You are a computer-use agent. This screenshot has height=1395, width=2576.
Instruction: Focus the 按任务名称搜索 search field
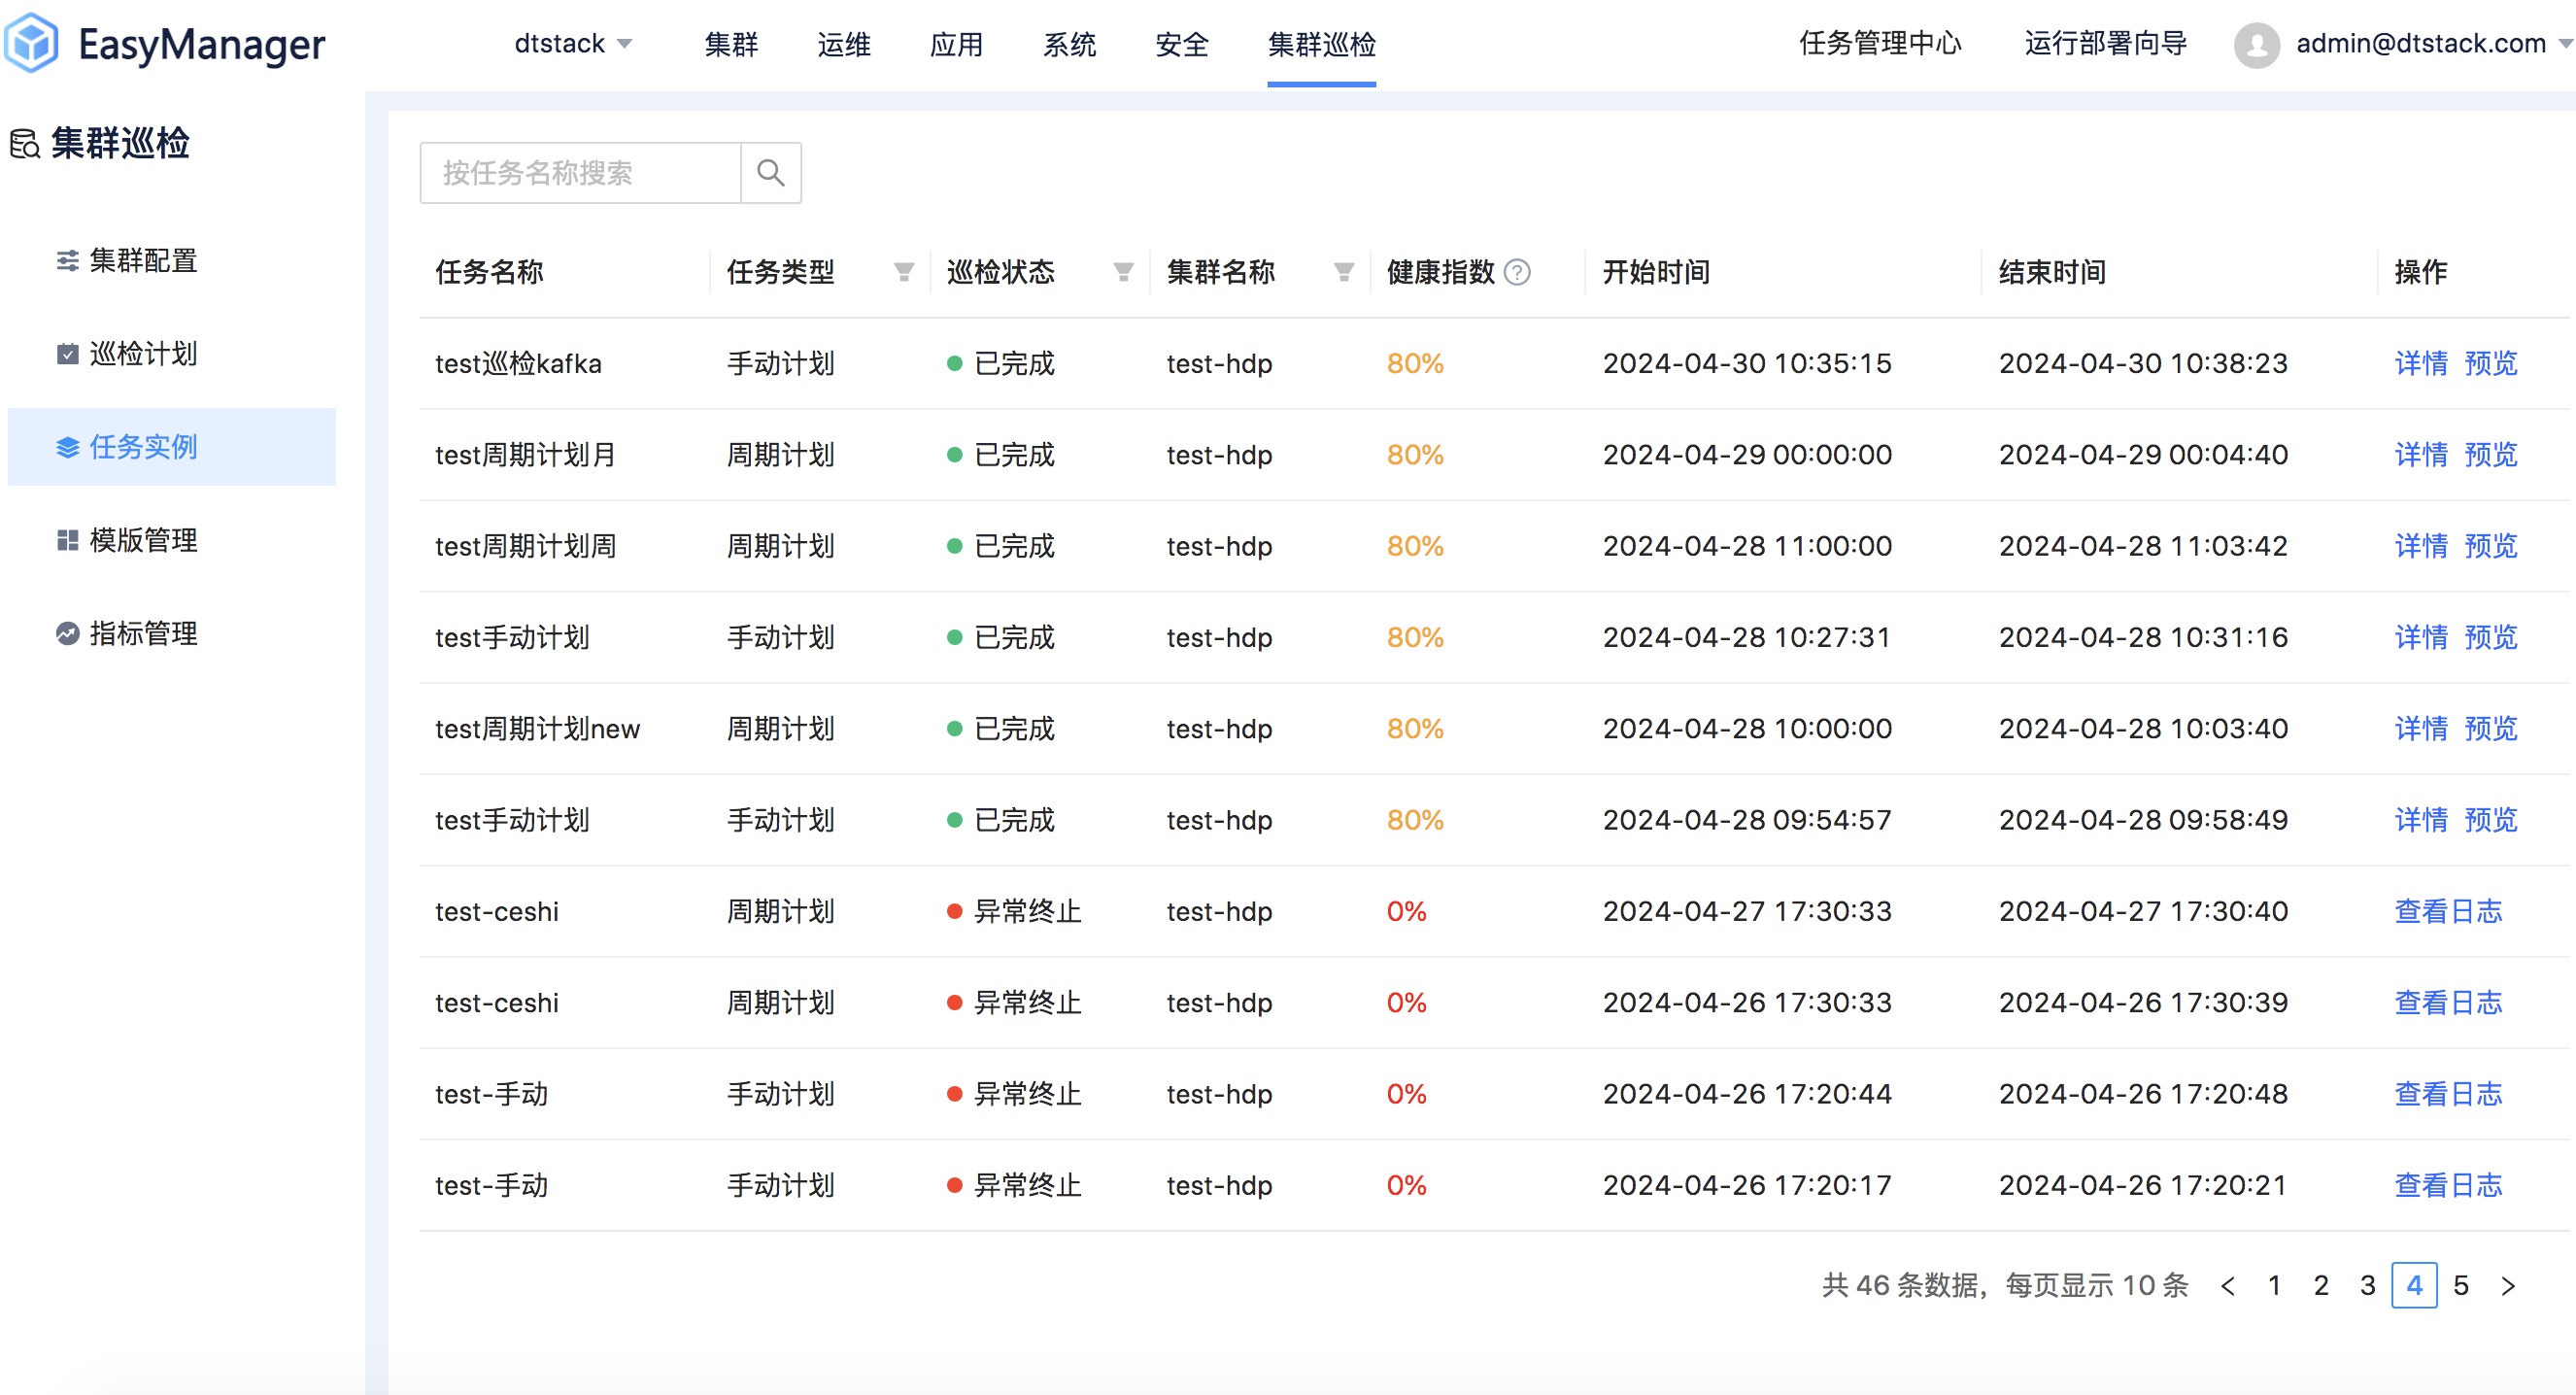tap(581, 173)
